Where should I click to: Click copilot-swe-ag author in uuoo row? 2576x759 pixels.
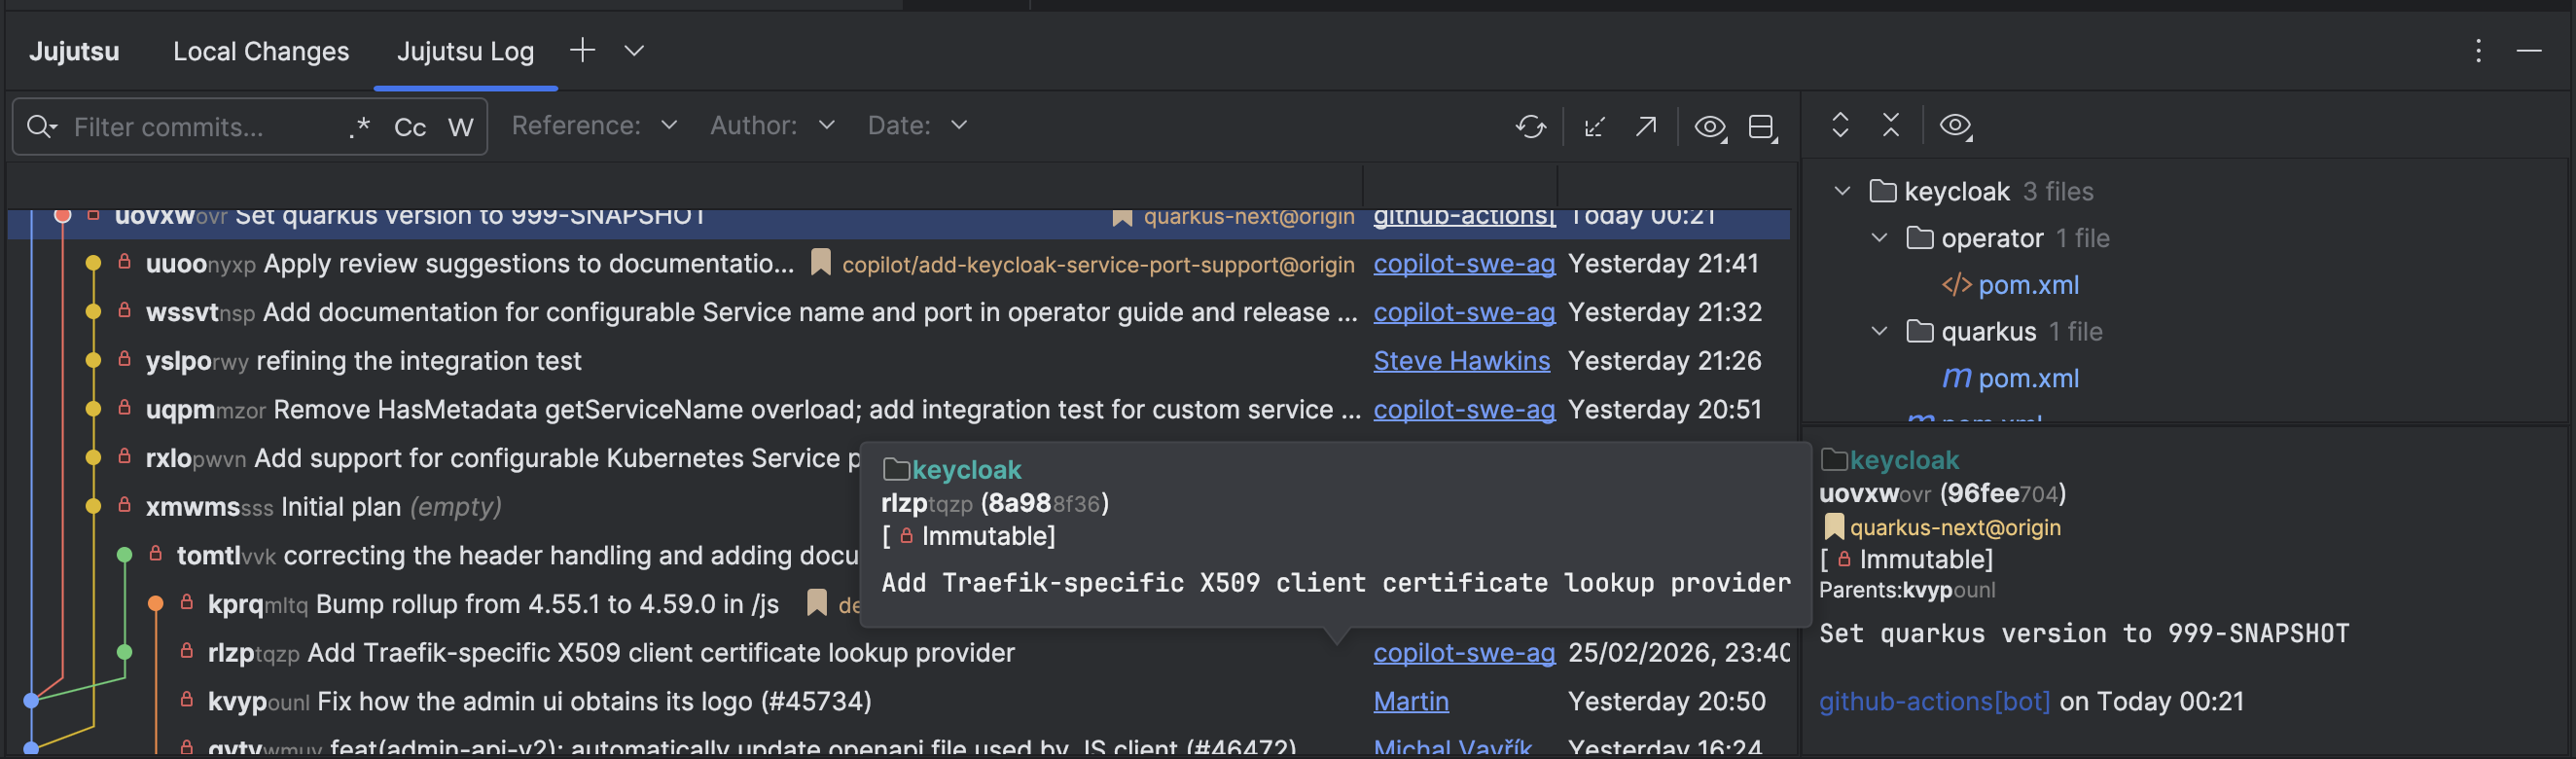(1464, 264)
